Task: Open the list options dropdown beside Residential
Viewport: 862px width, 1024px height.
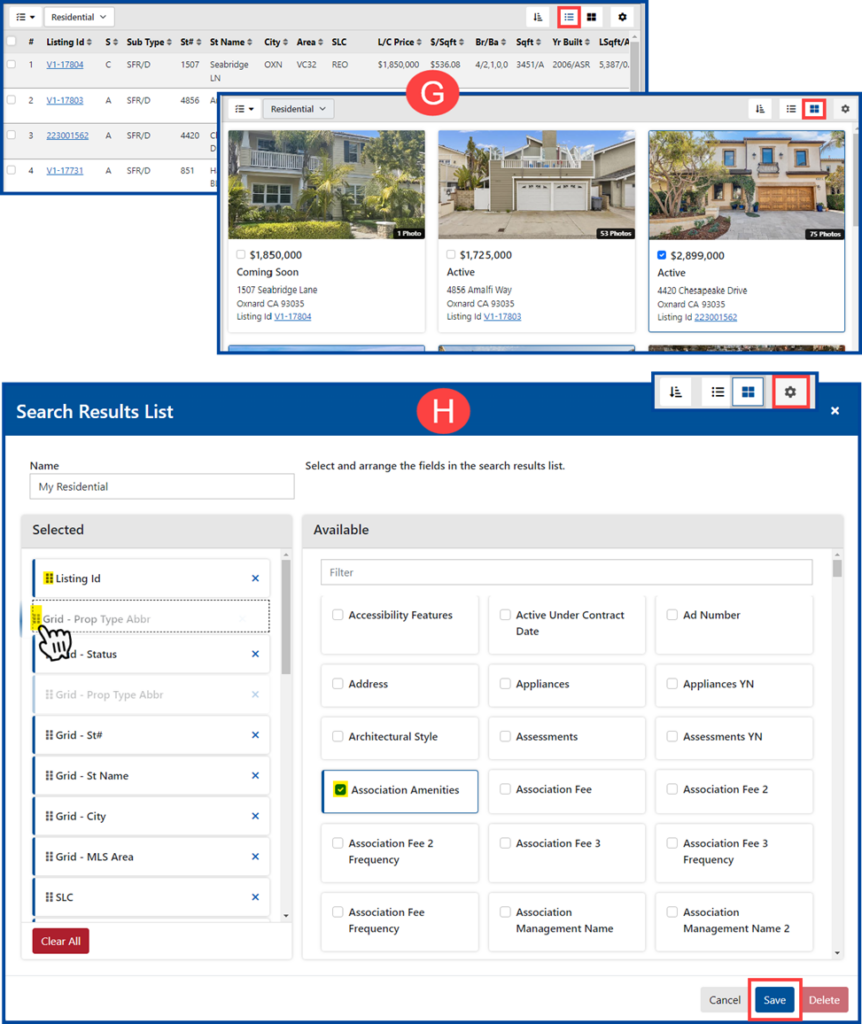Action: tap(25, 17)
